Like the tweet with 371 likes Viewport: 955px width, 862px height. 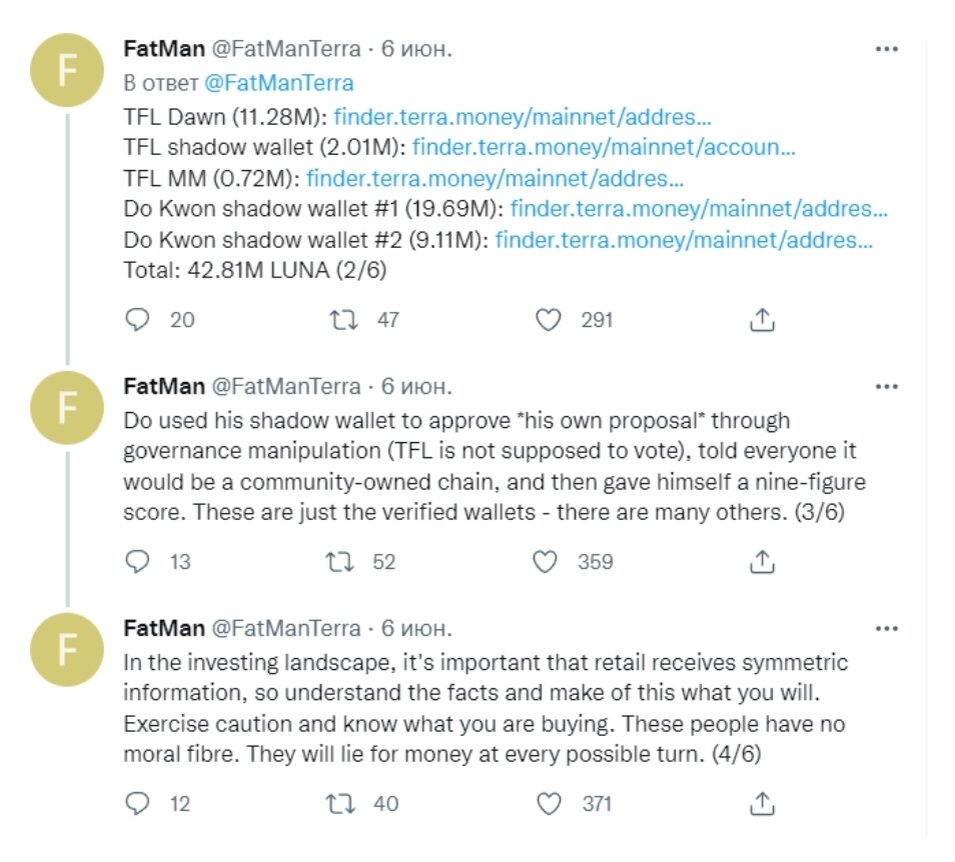coord(549,803)
